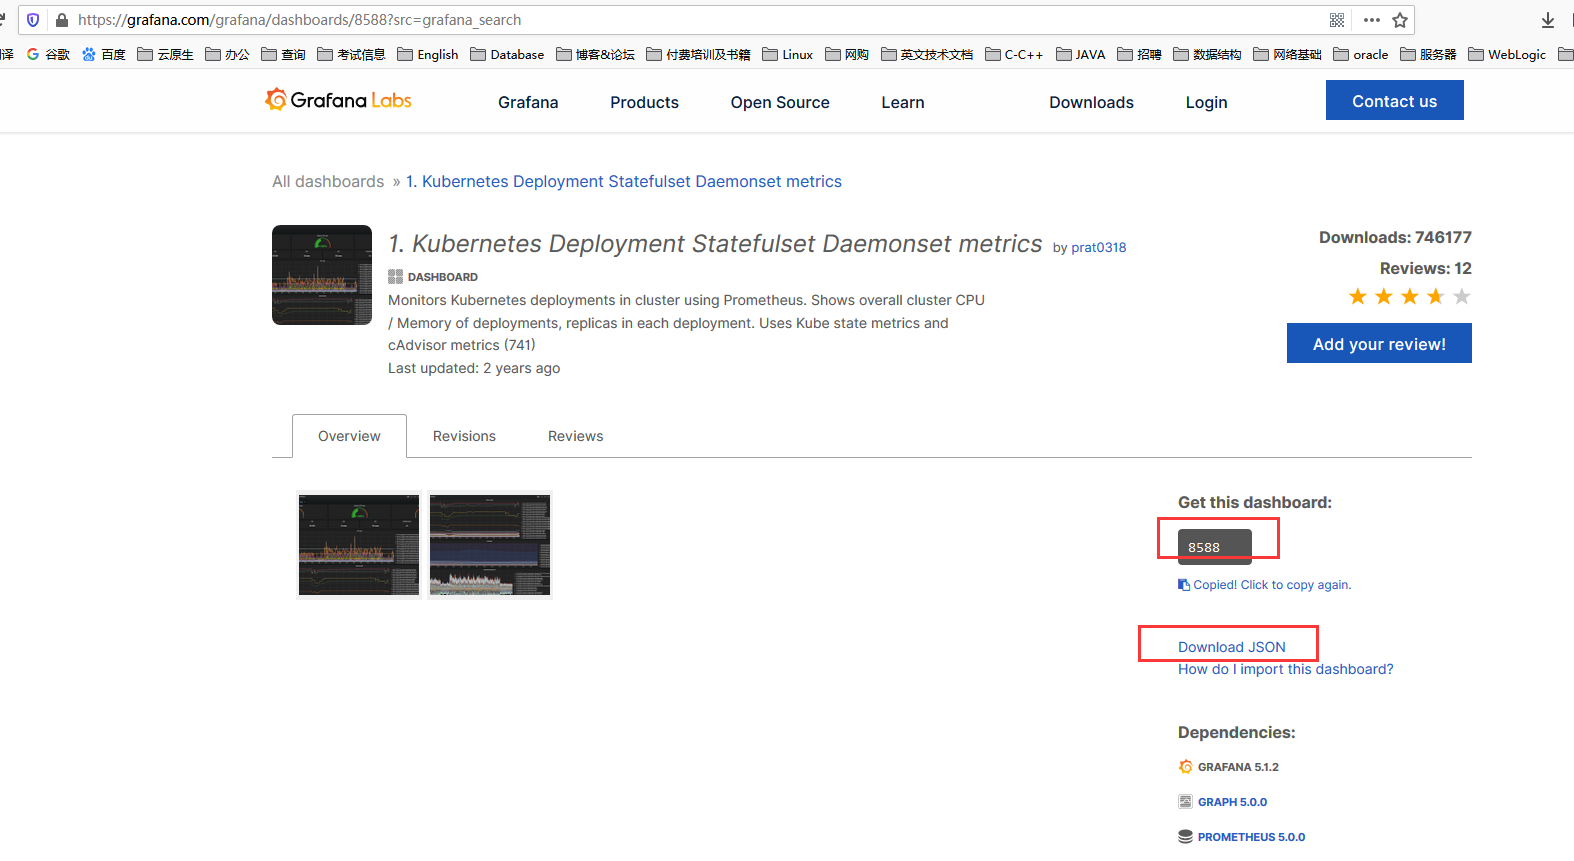Switch to the Revisions tab
The height and width of the screenshot is (861, 1574).
pyautogui.click(x=464, y=436)
